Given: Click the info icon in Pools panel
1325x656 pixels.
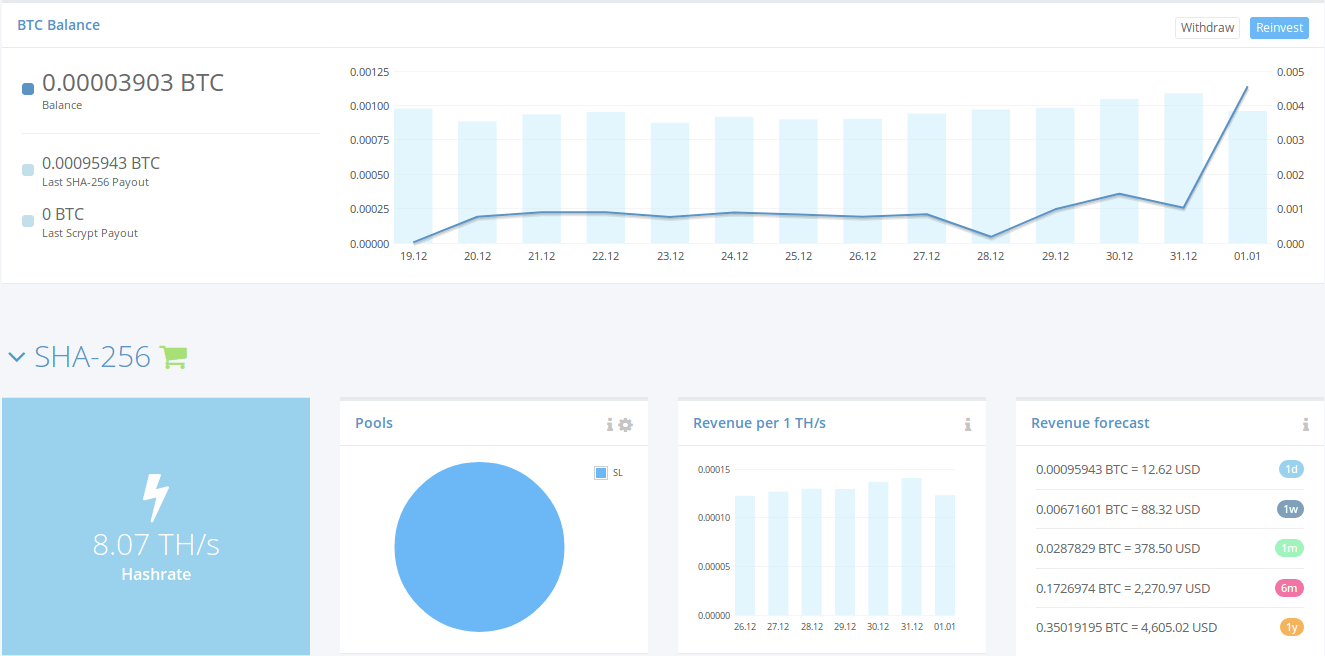Looking at the screenshot, I should [610, 425].
